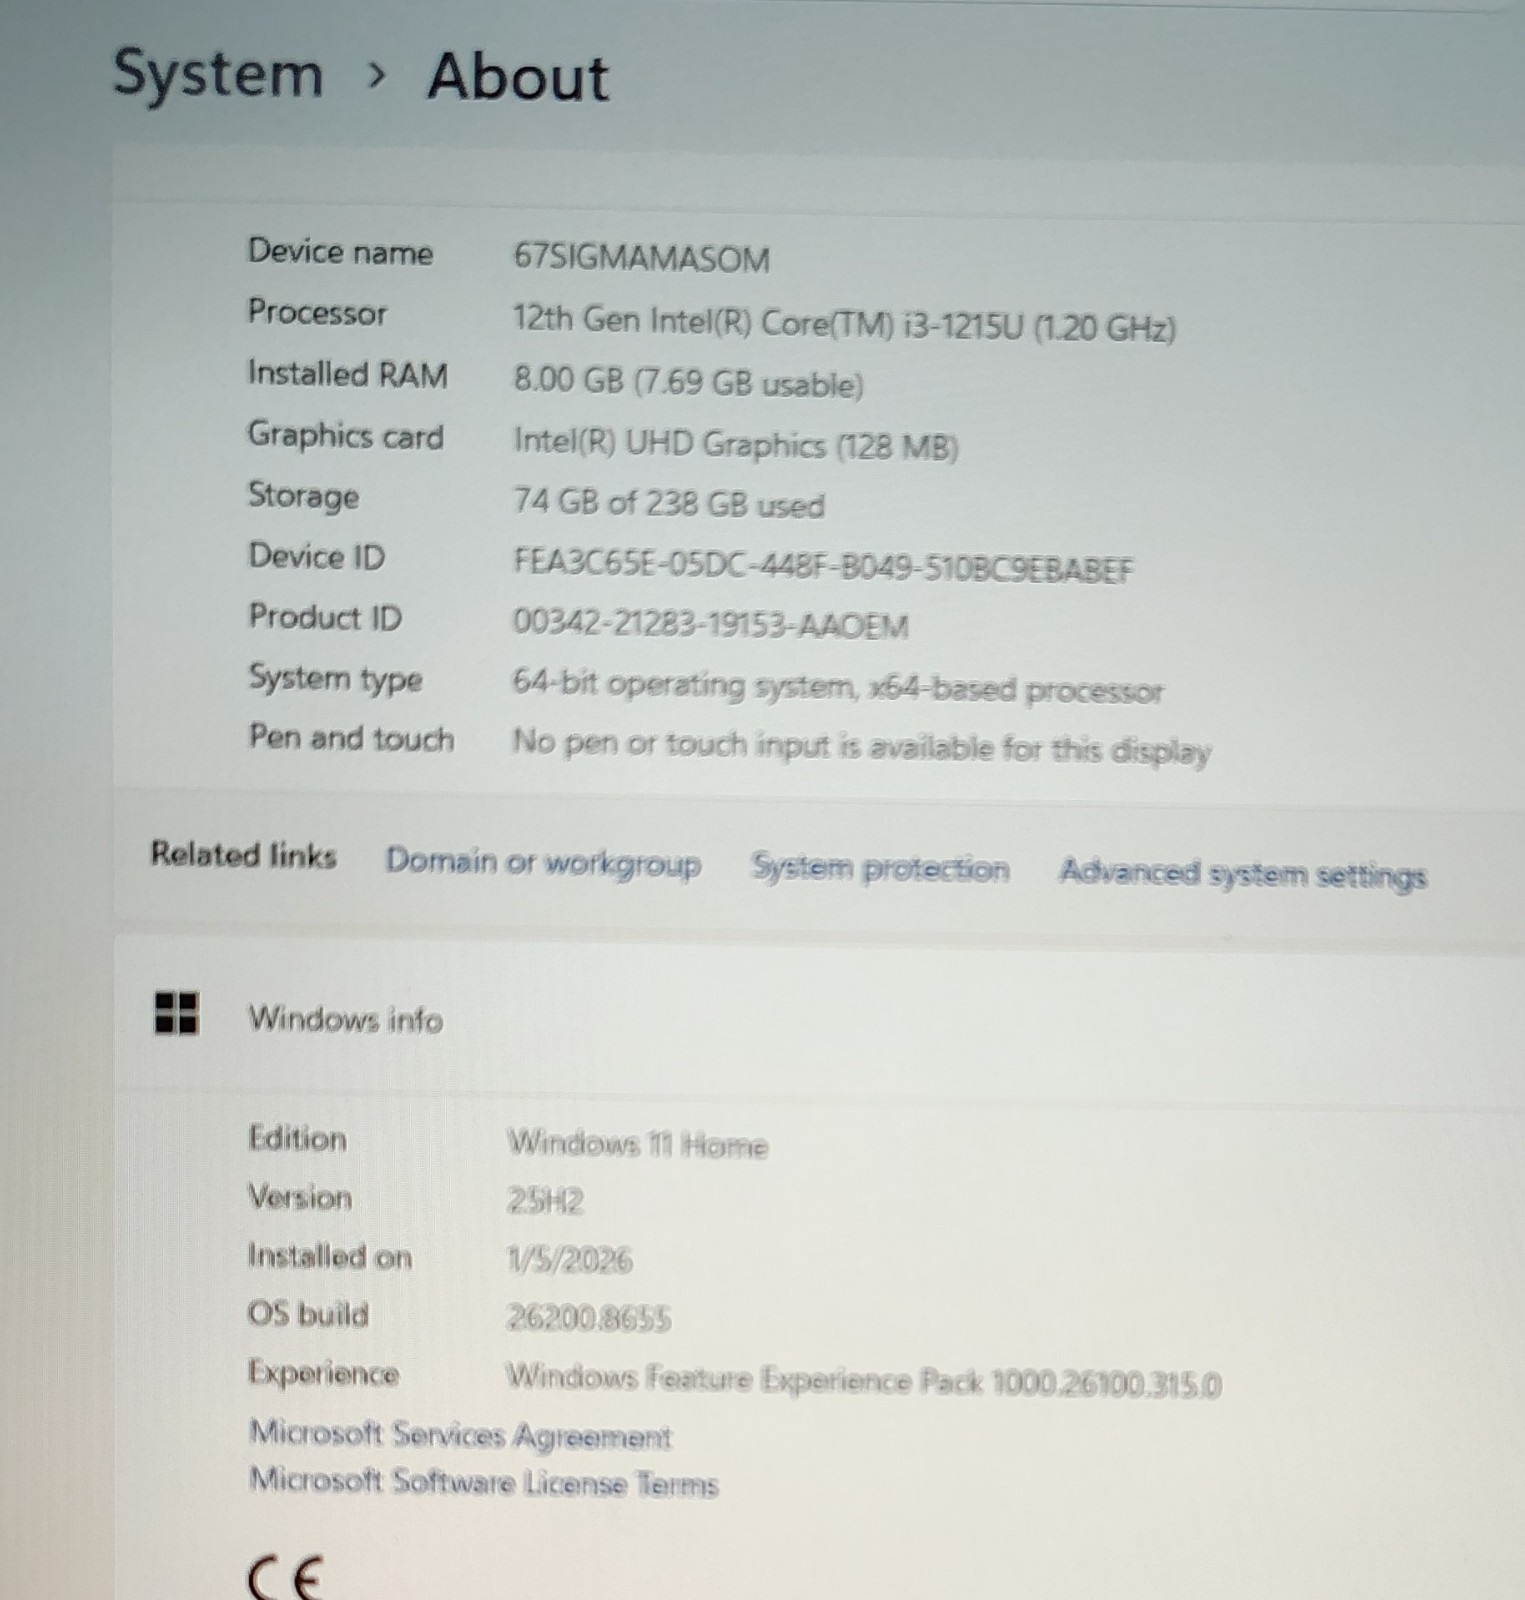Click the About breadcrumb title
1525x1600 pixels.
coord(518,77)
